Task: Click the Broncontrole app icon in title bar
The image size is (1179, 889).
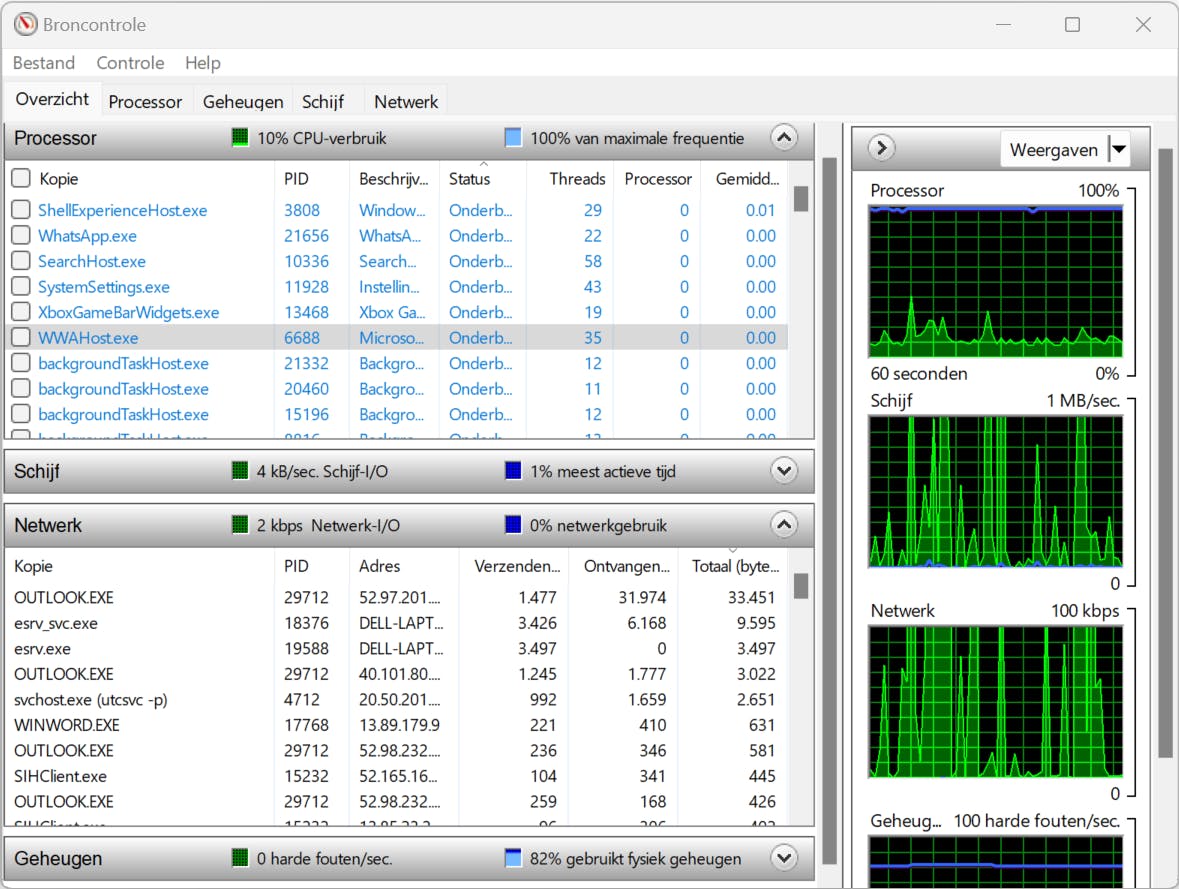Action: 25,24
